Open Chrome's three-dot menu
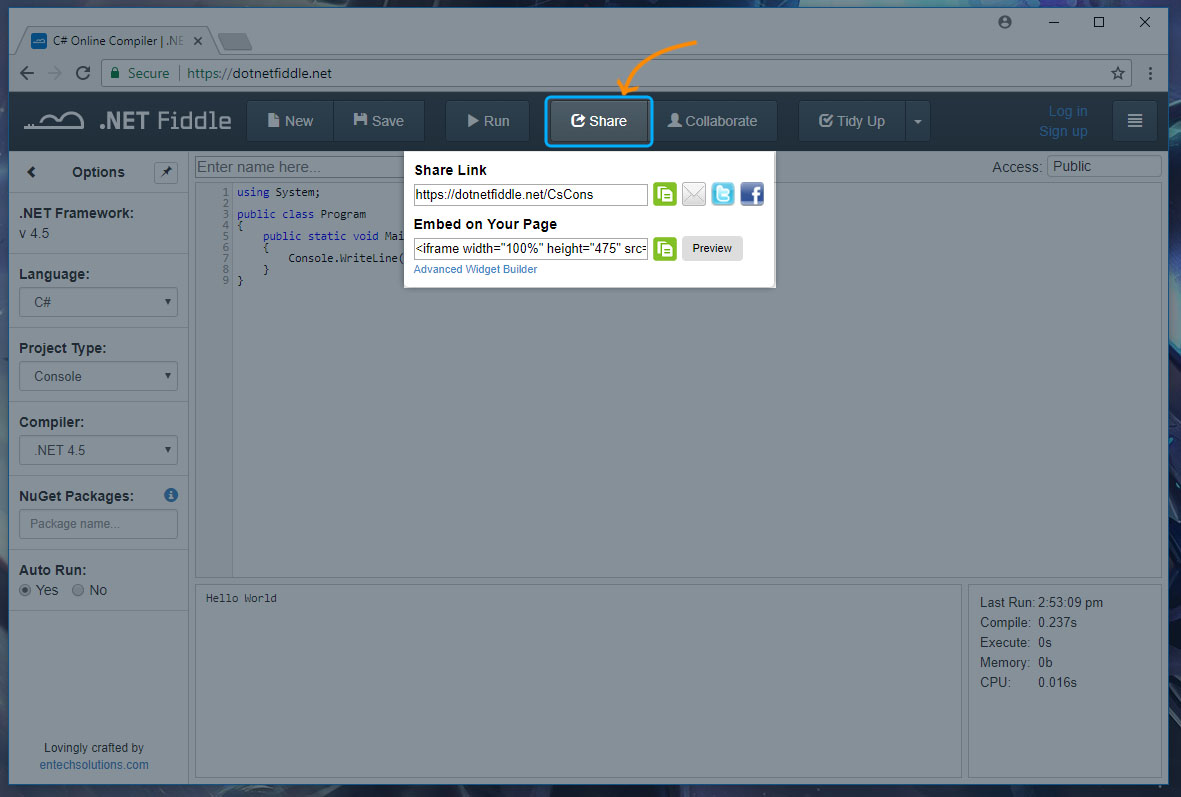Viewport: 1181px width, 797px height. pyautogui.click(x=1150, y=73)
